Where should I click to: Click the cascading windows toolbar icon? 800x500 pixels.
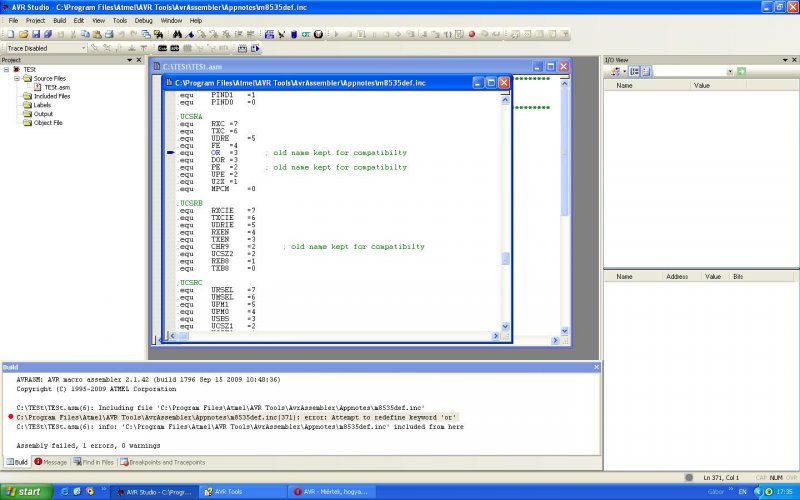[x=146, y=34]
